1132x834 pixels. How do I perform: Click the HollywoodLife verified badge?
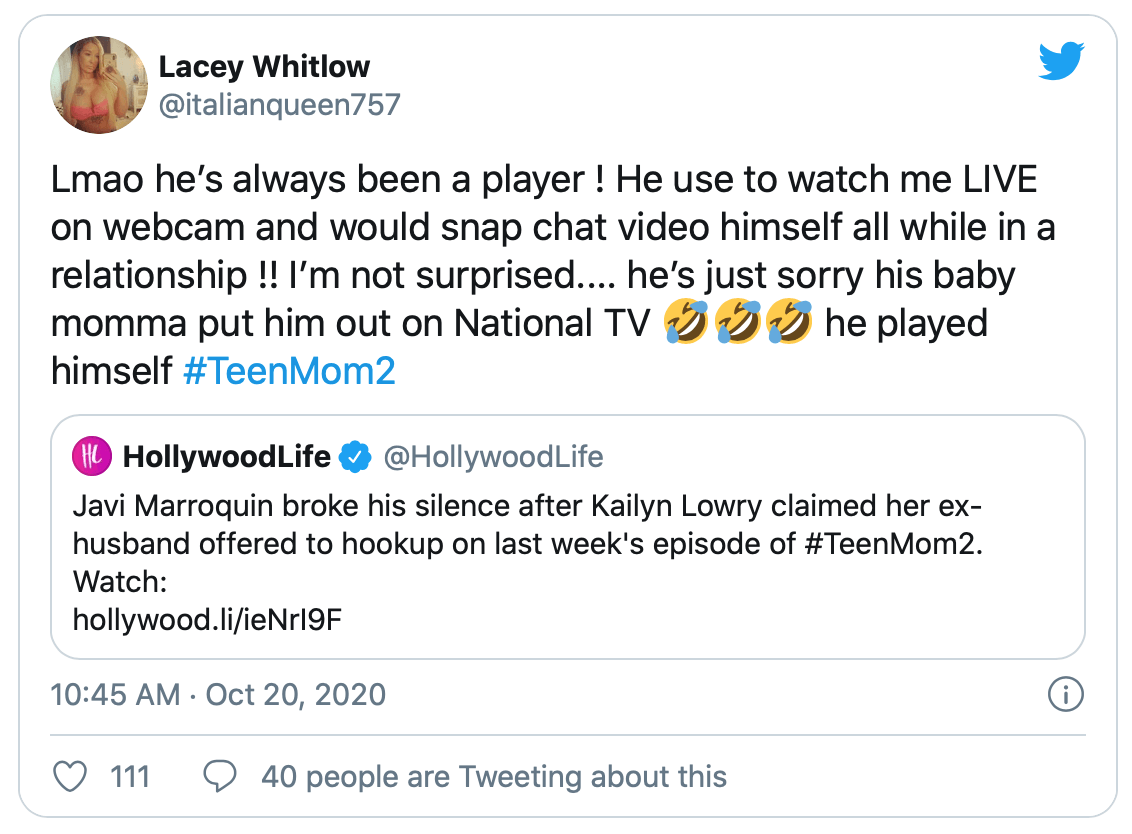pyautogui.click(x=355, y=456)
